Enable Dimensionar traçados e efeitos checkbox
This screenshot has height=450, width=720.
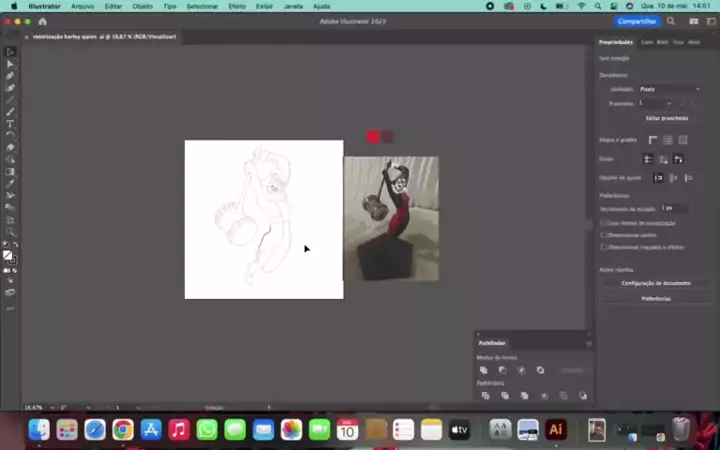coord(604,247)
